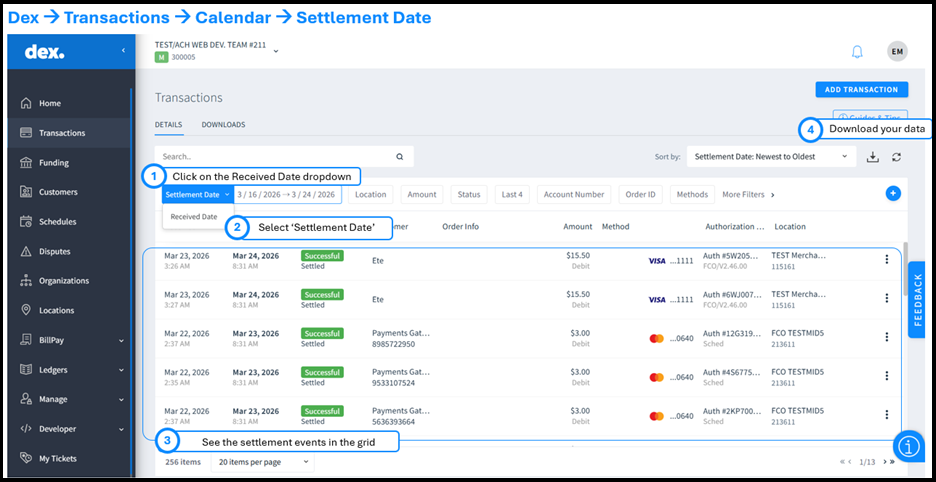
Task: Click the search magnifier icon
Action: (x=399, y=157)
